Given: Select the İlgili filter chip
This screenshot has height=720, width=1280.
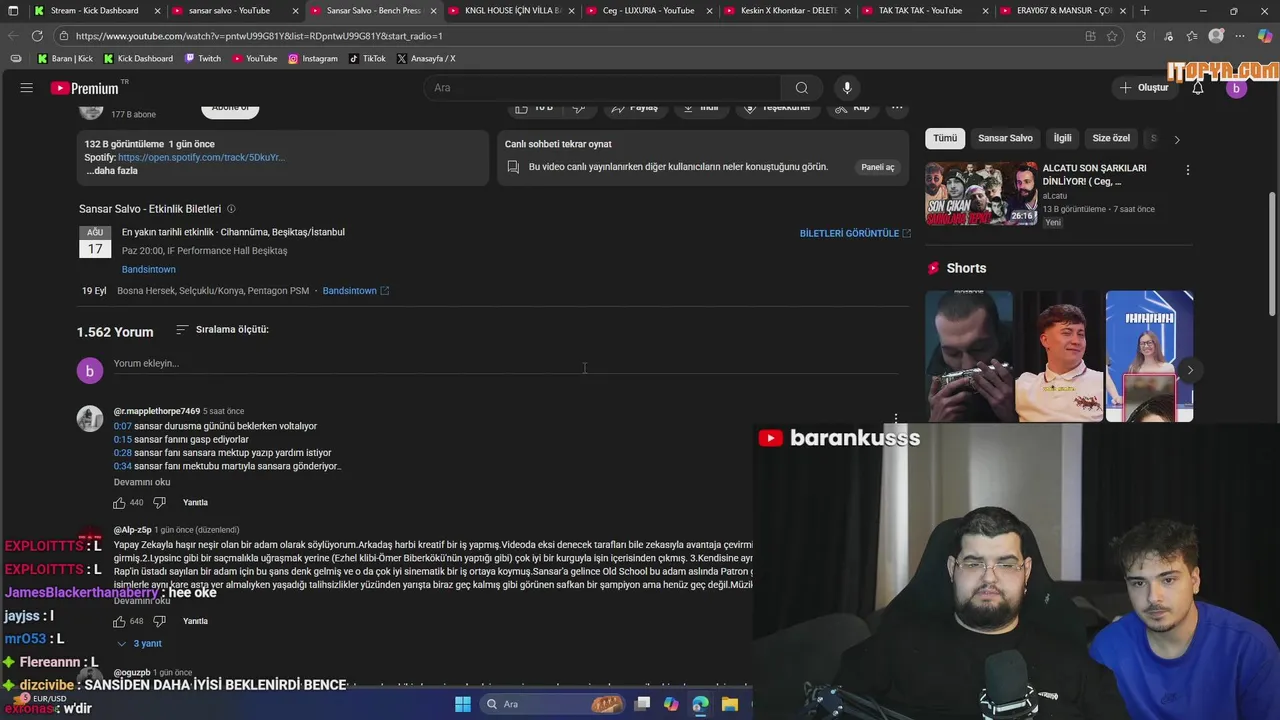Looking at the screenshot, I should (x=1062, y=138).
